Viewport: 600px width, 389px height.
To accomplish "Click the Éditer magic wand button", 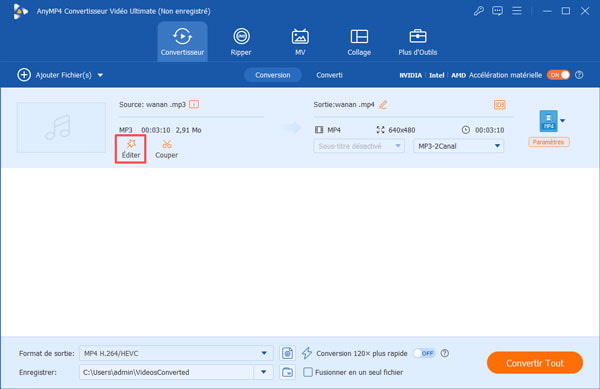I will click(x=131, y=149).
